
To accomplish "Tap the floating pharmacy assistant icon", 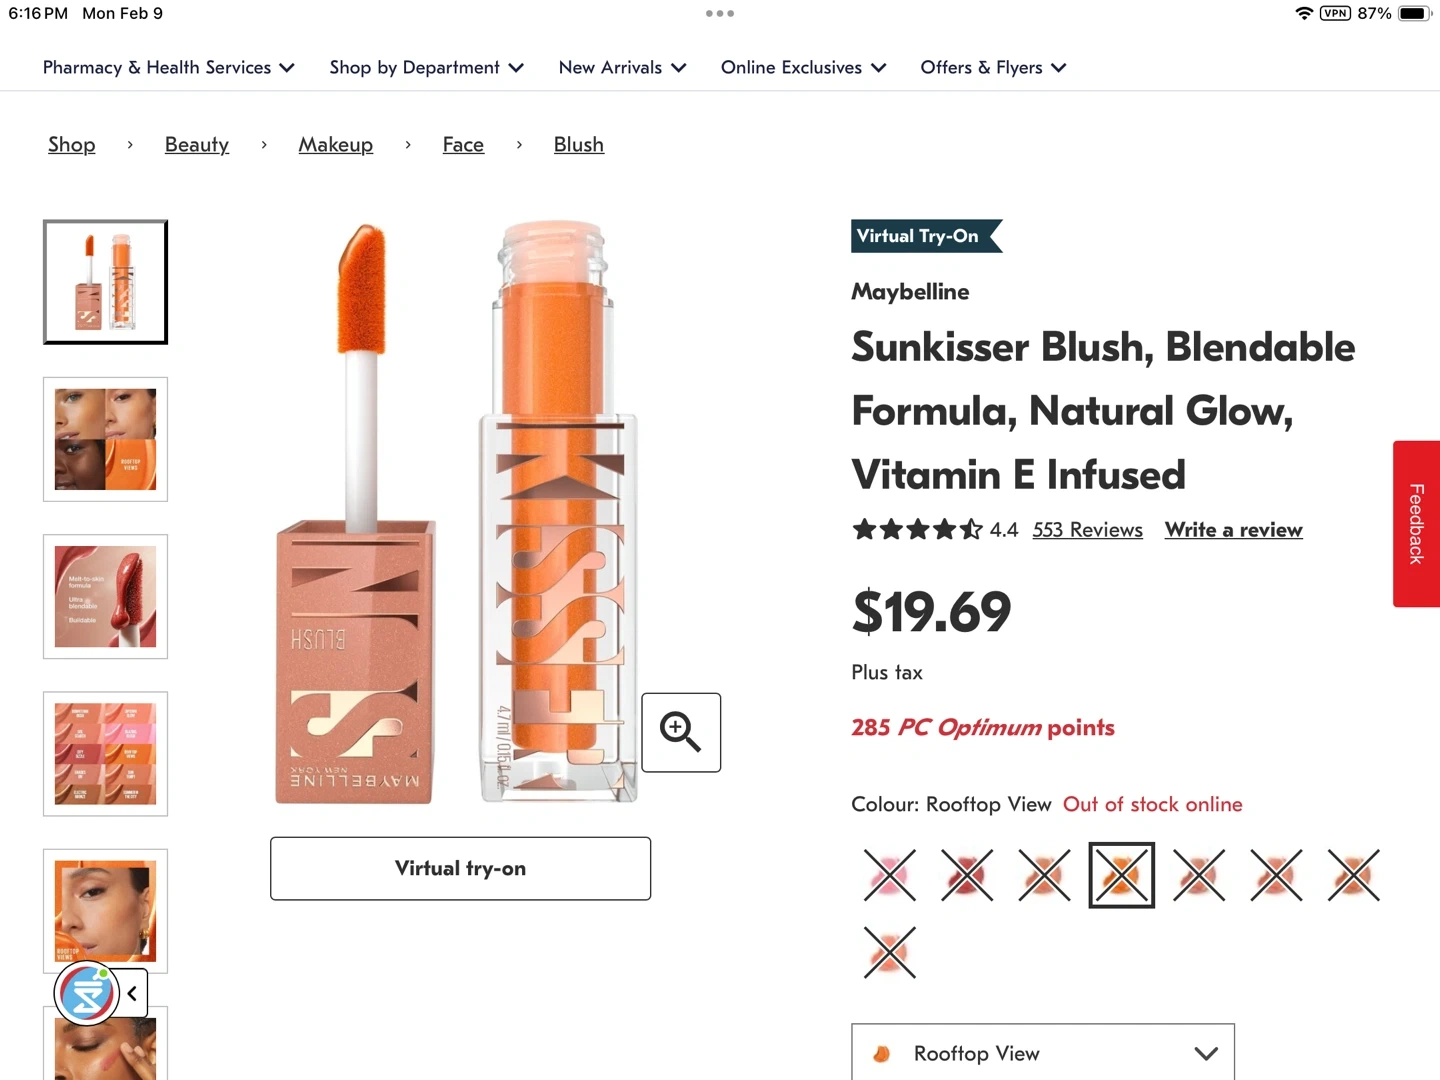I will (87, 993).
